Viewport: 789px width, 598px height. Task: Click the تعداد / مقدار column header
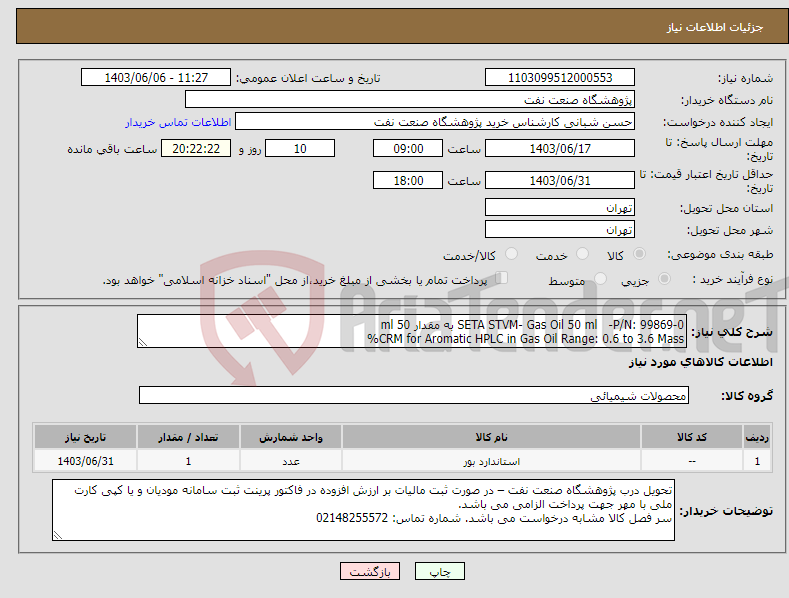[188, 437]
